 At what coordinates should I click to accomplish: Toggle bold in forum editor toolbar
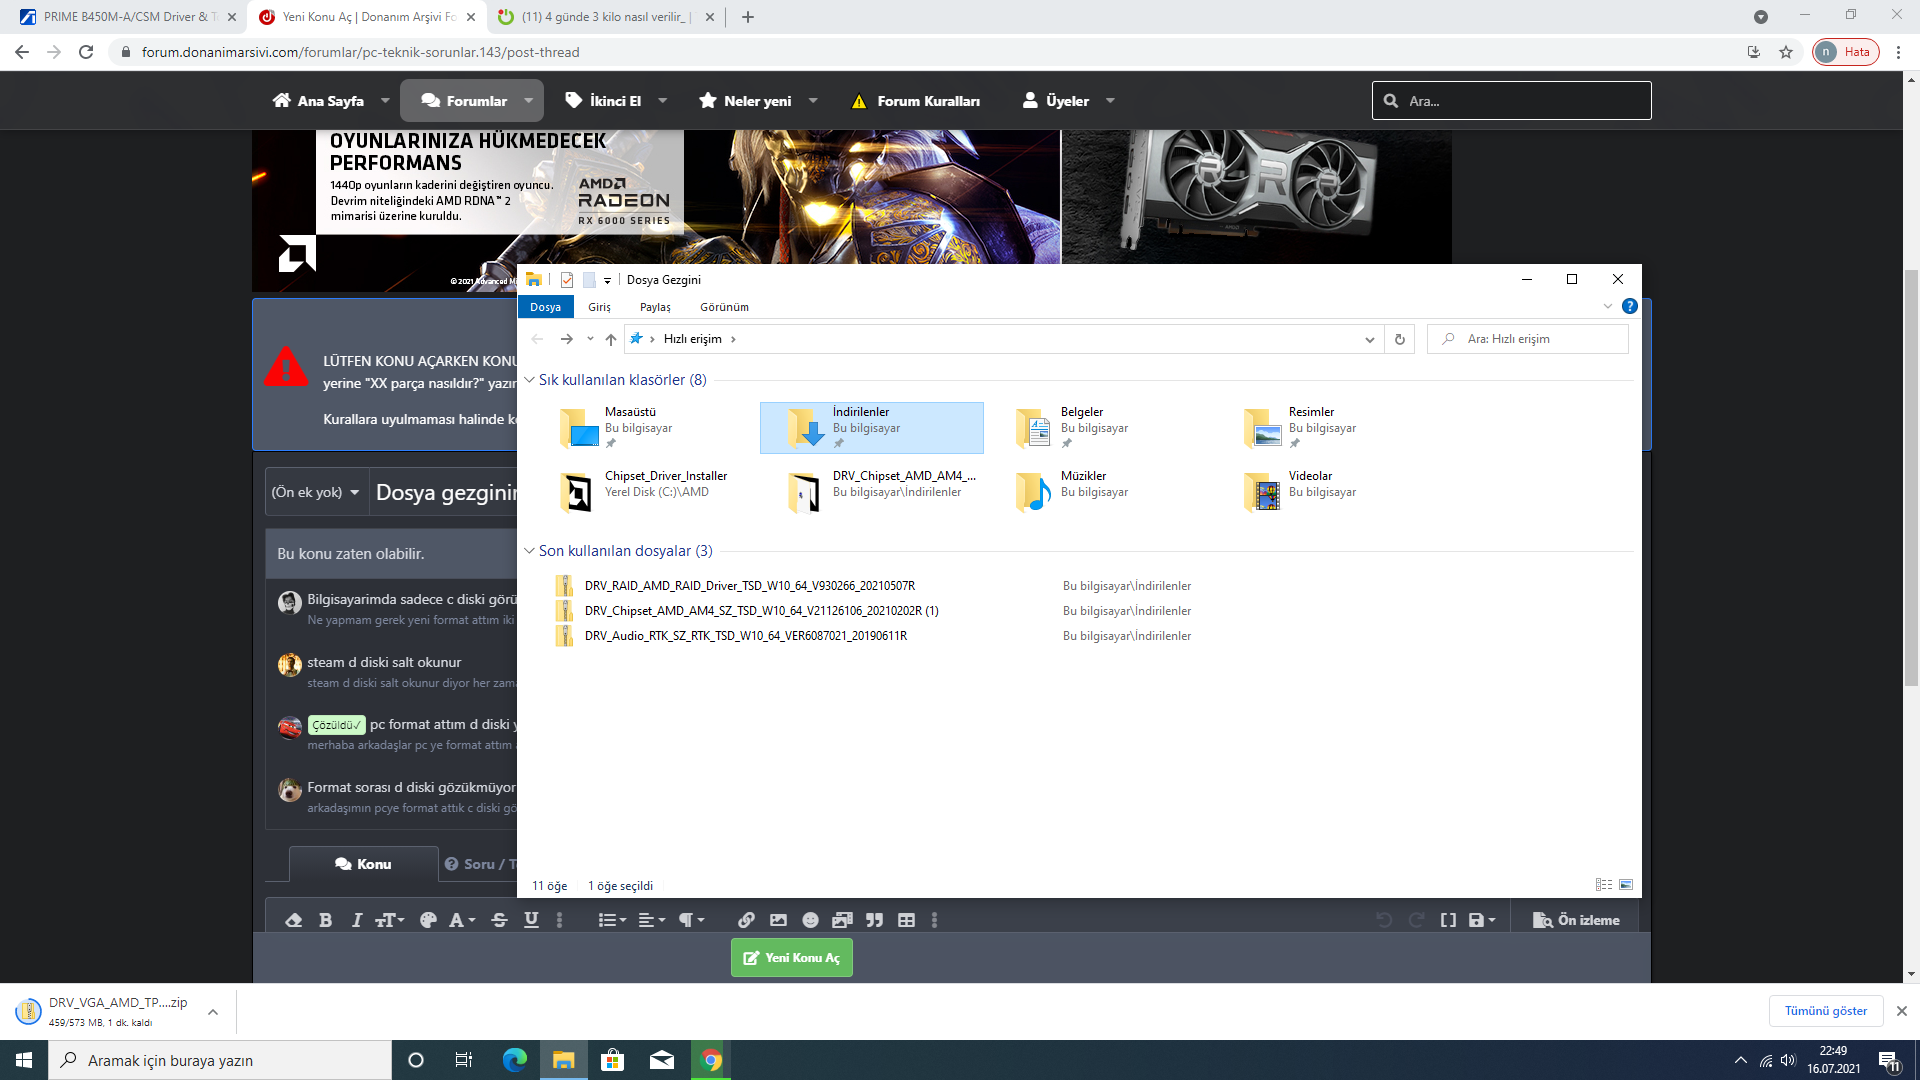(325, 920)
